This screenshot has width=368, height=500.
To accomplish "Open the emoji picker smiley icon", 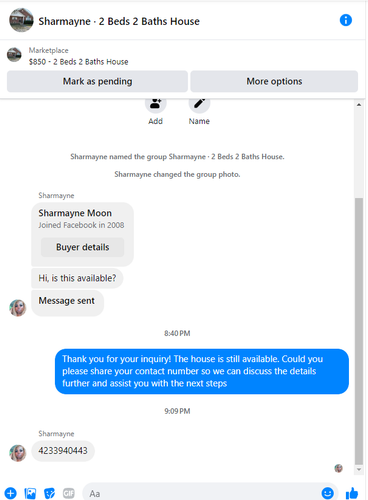I will click(x=327, y=493).
